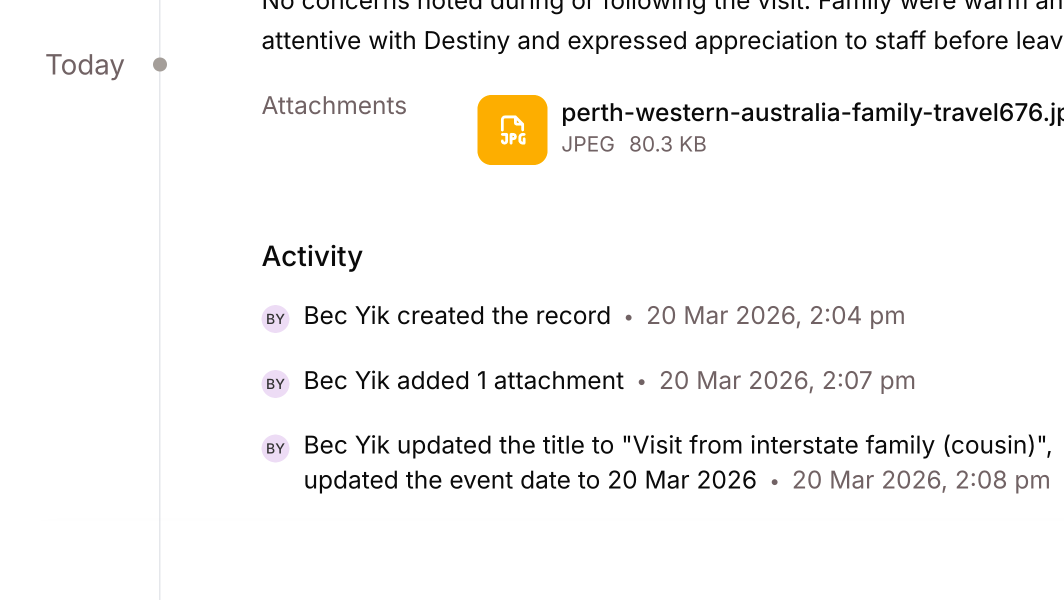Select the Today timeline dot marker

tap(160, 65)
